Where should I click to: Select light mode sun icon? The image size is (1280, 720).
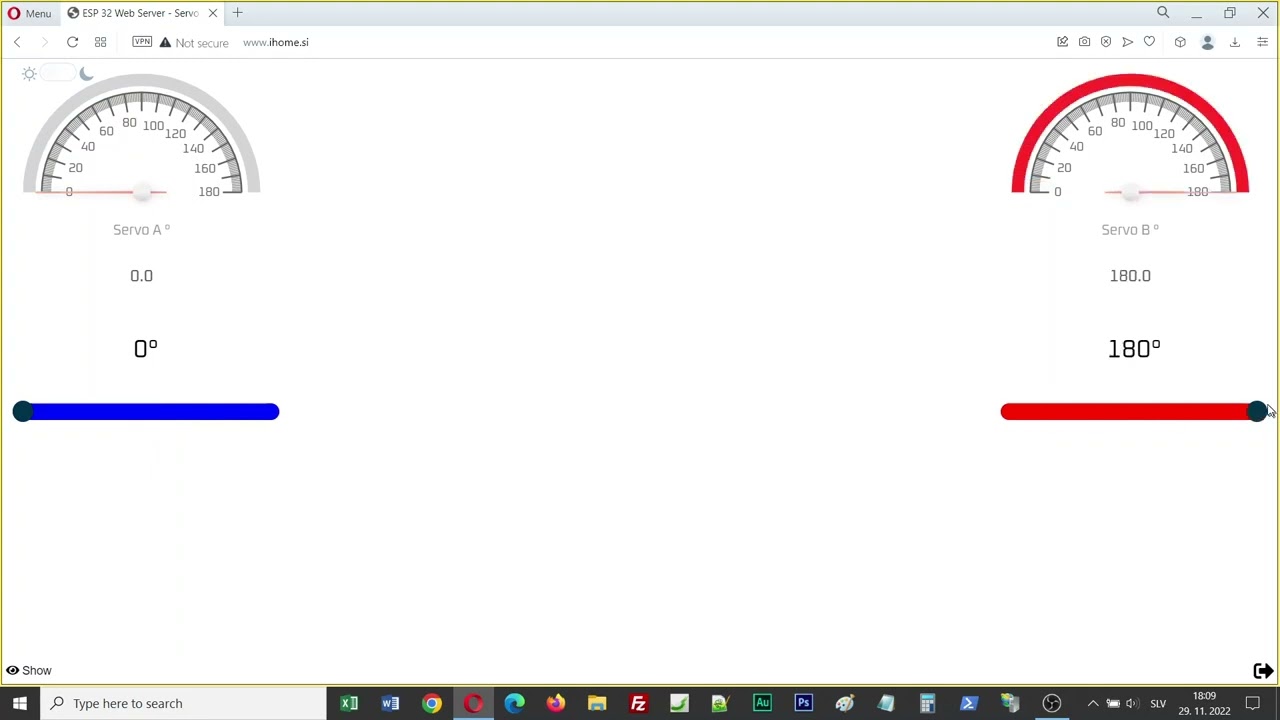[29, 74]
